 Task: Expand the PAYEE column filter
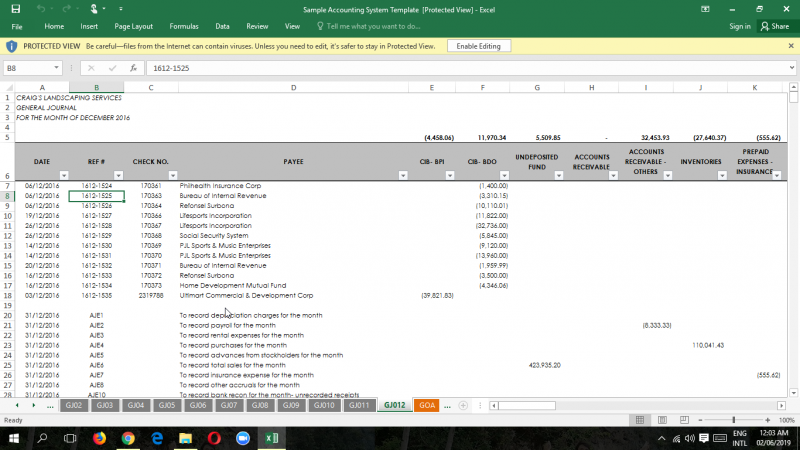403,175
